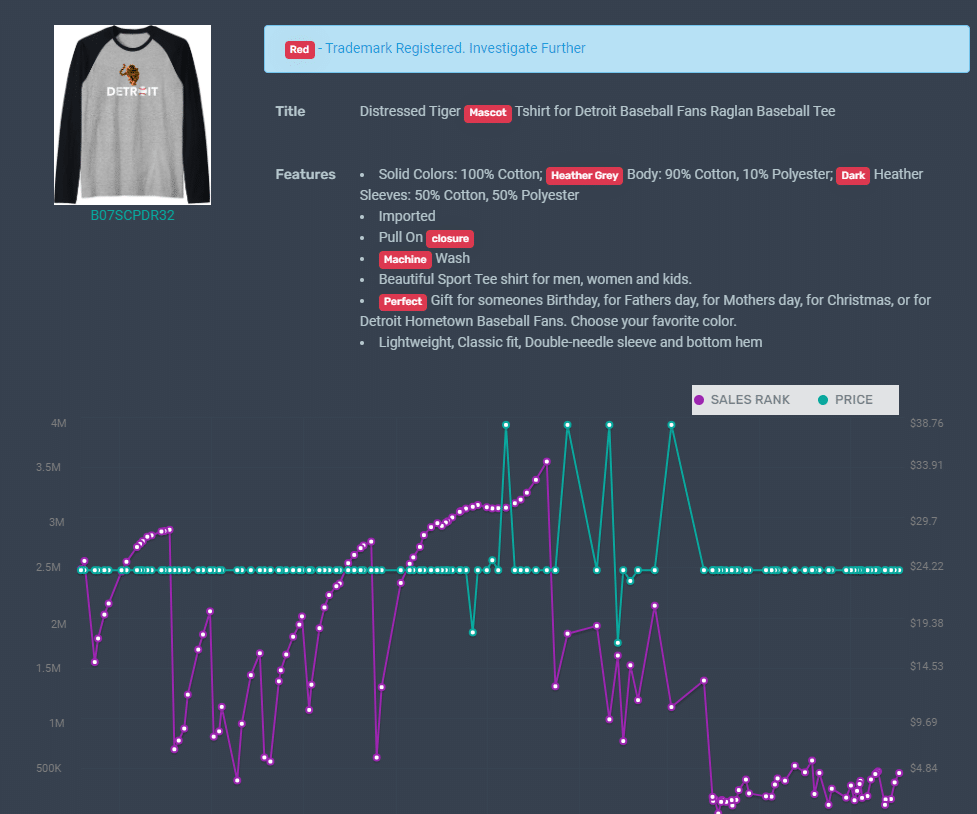The width and height of the screenshot is (977, 814).
Task: Click the $19.38 price axis label
Action: point(927,623)
